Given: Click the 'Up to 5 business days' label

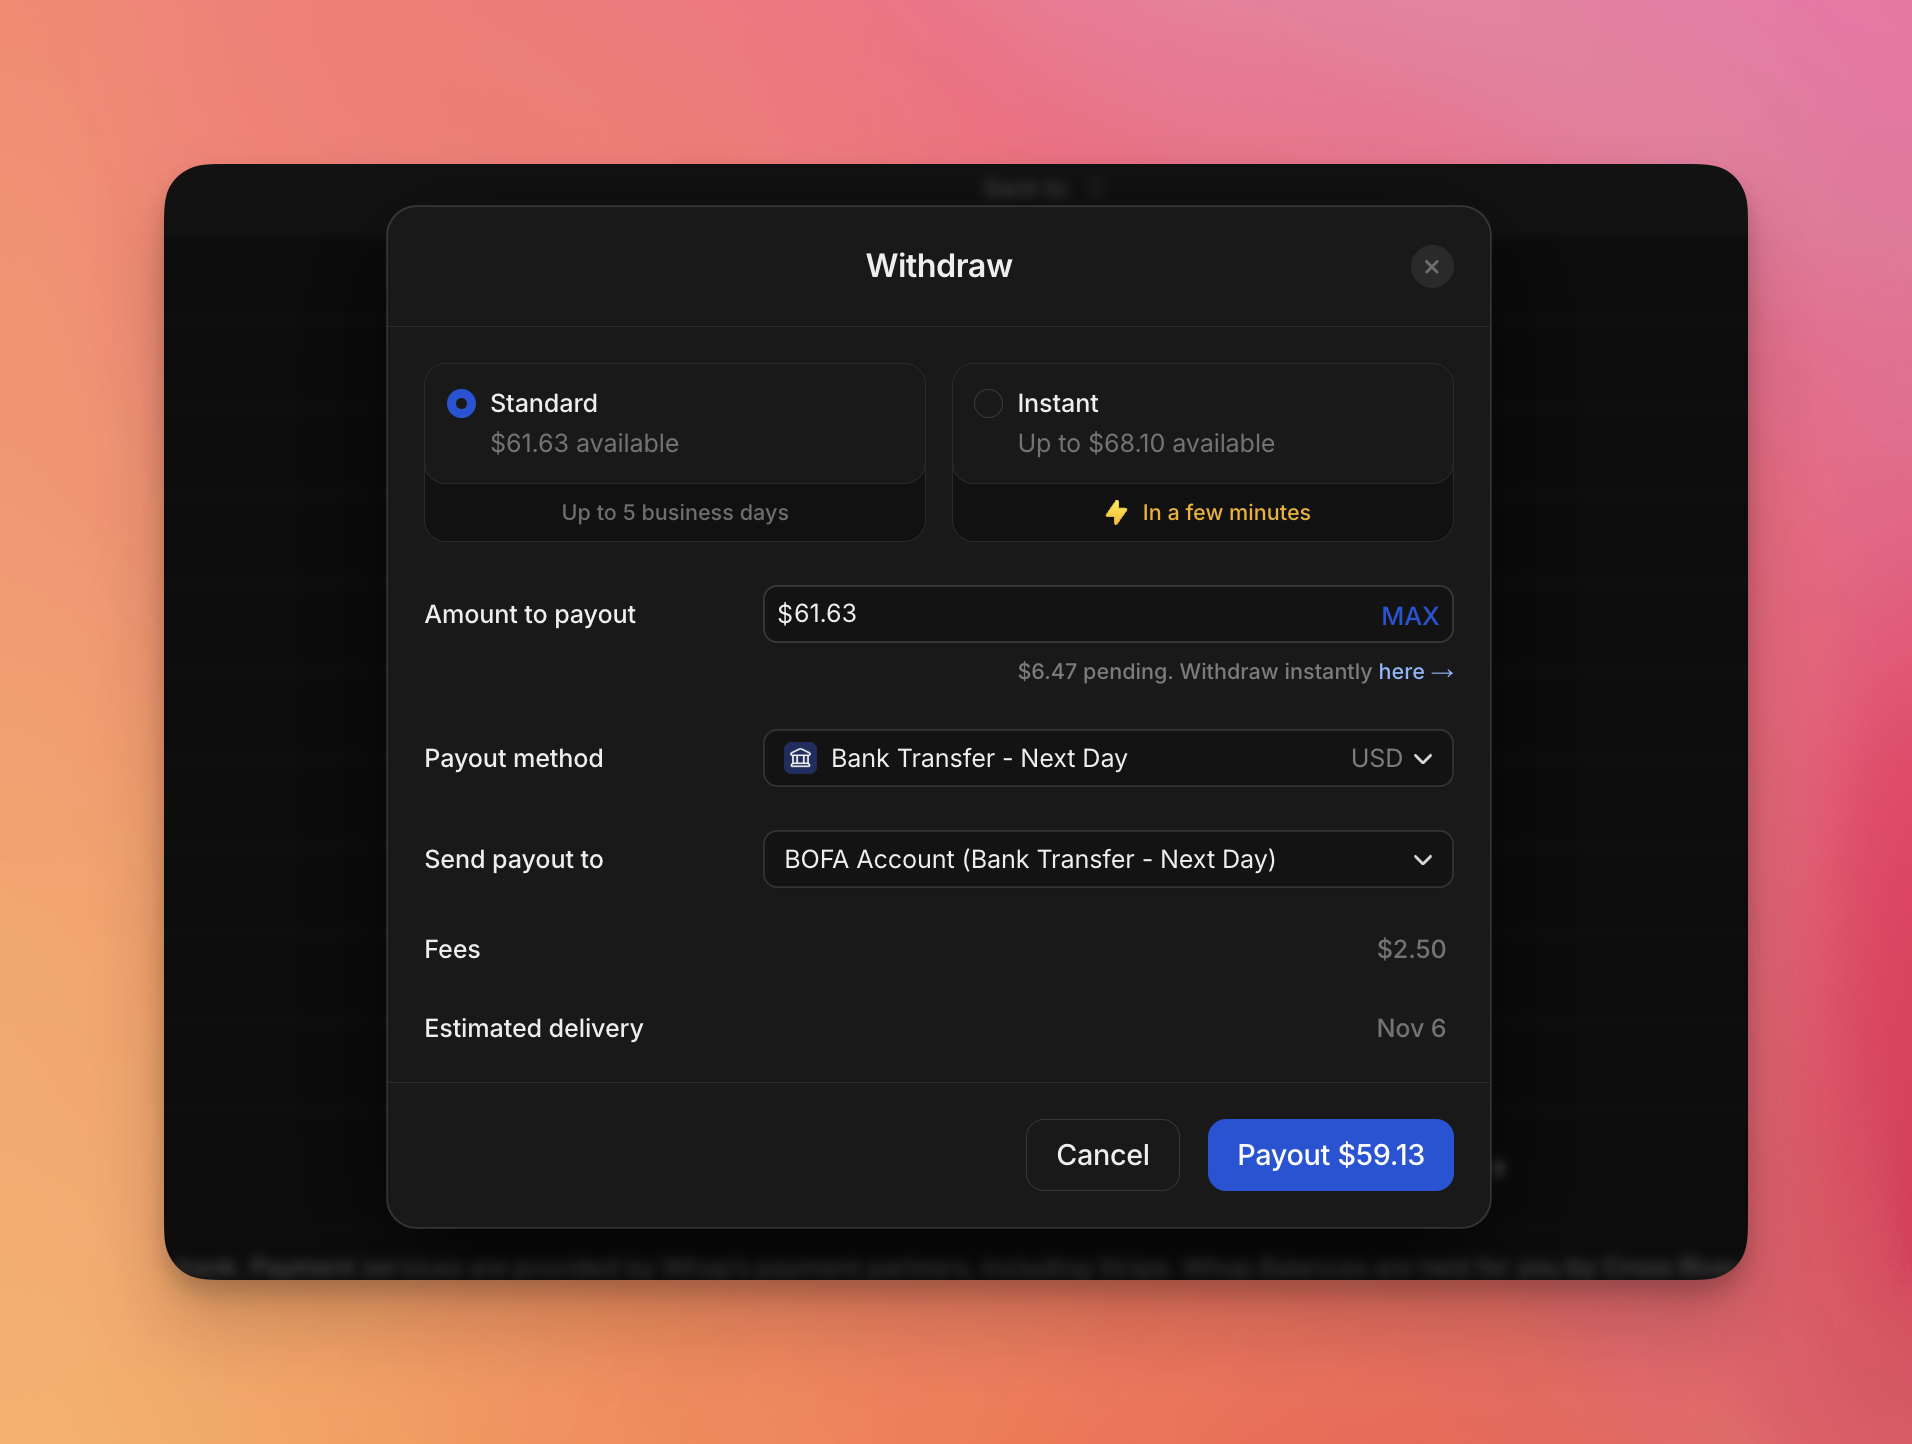Looking at the screenshot, I should [674, 513].
